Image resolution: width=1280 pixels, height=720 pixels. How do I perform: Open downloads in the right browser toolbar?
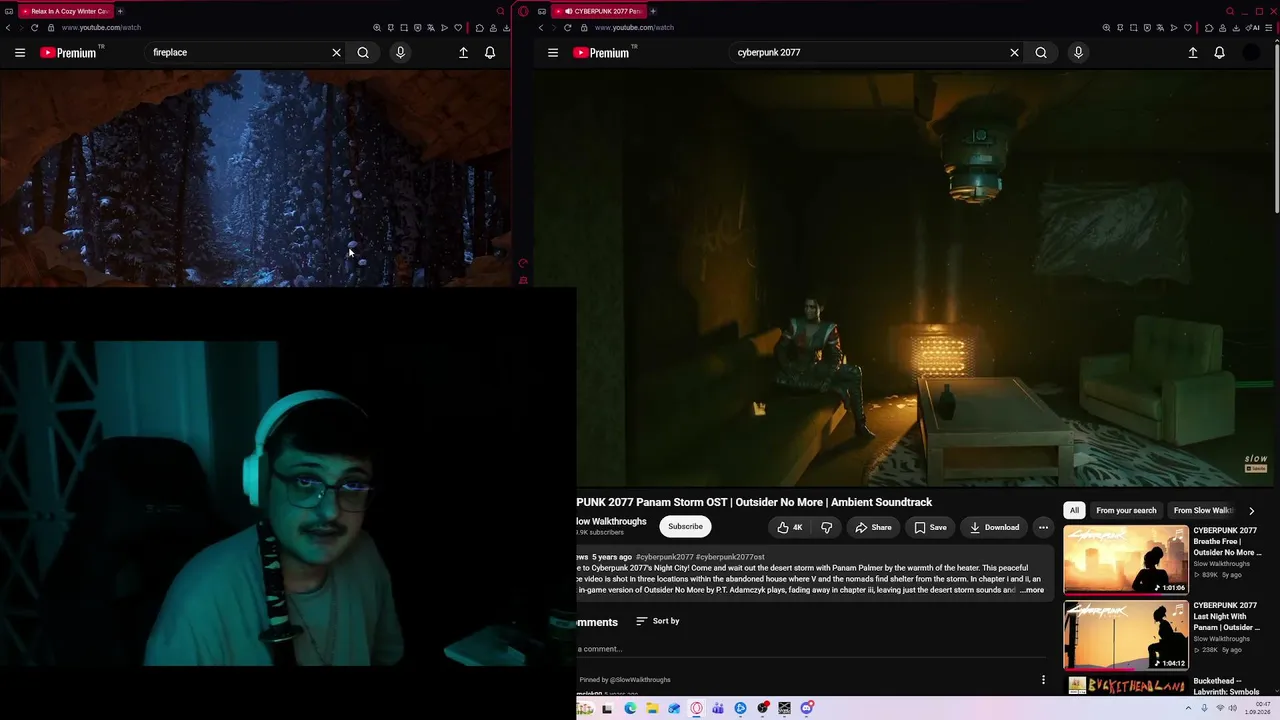point(1236,28)
